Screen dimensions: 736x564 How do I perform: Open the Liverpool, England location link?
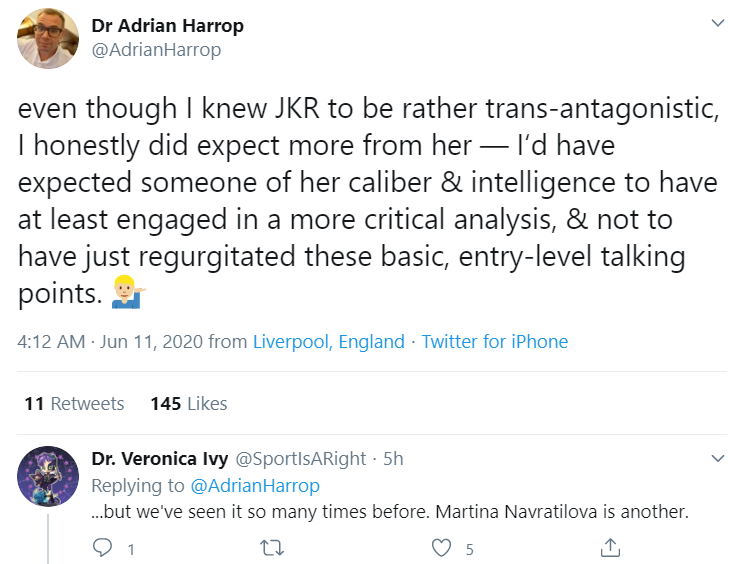pos(329,342)
